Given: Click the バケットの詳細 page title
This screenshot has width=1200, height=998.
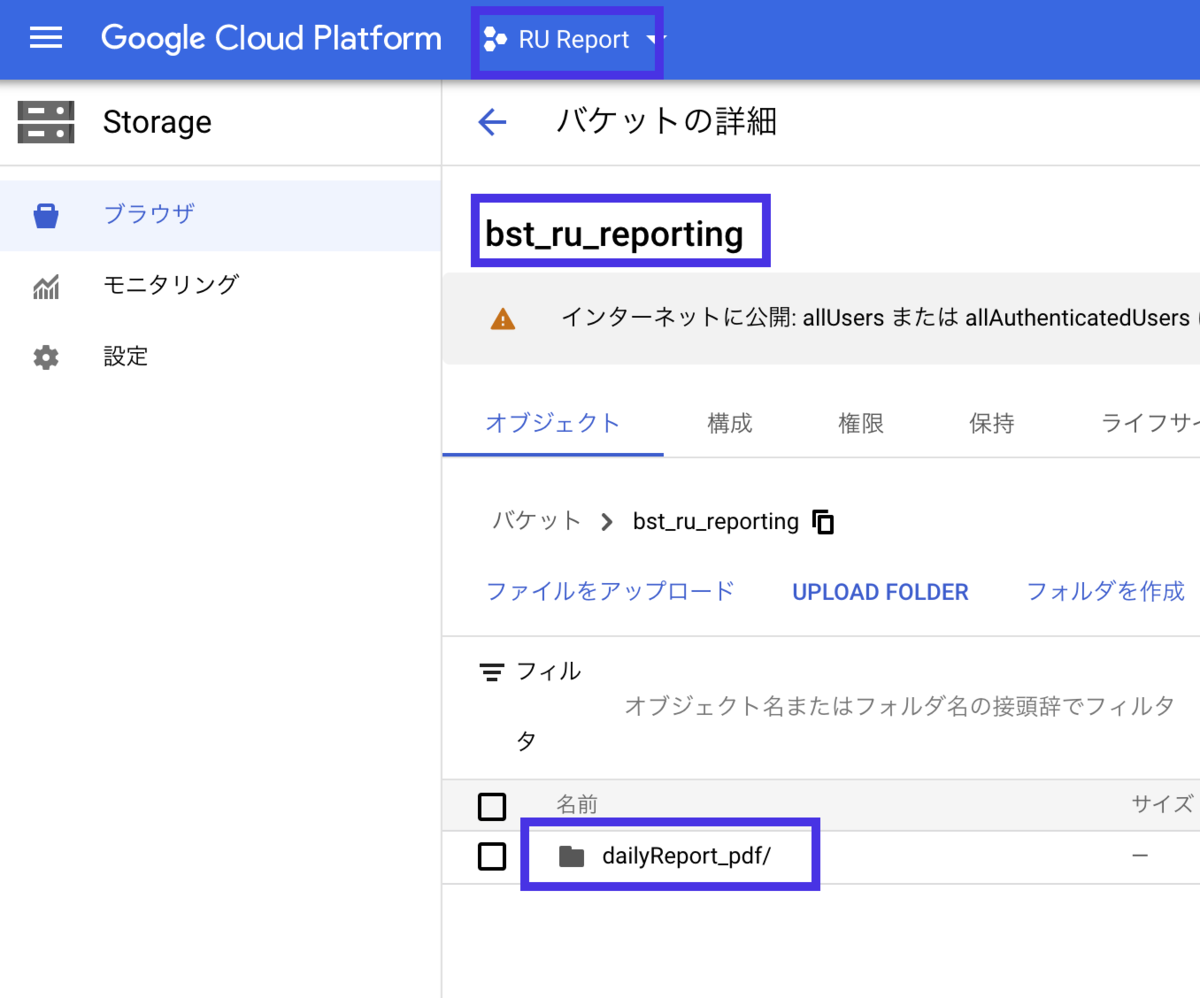Looking at the screenshot, I should pyautogui.click(x=667, y=122).
